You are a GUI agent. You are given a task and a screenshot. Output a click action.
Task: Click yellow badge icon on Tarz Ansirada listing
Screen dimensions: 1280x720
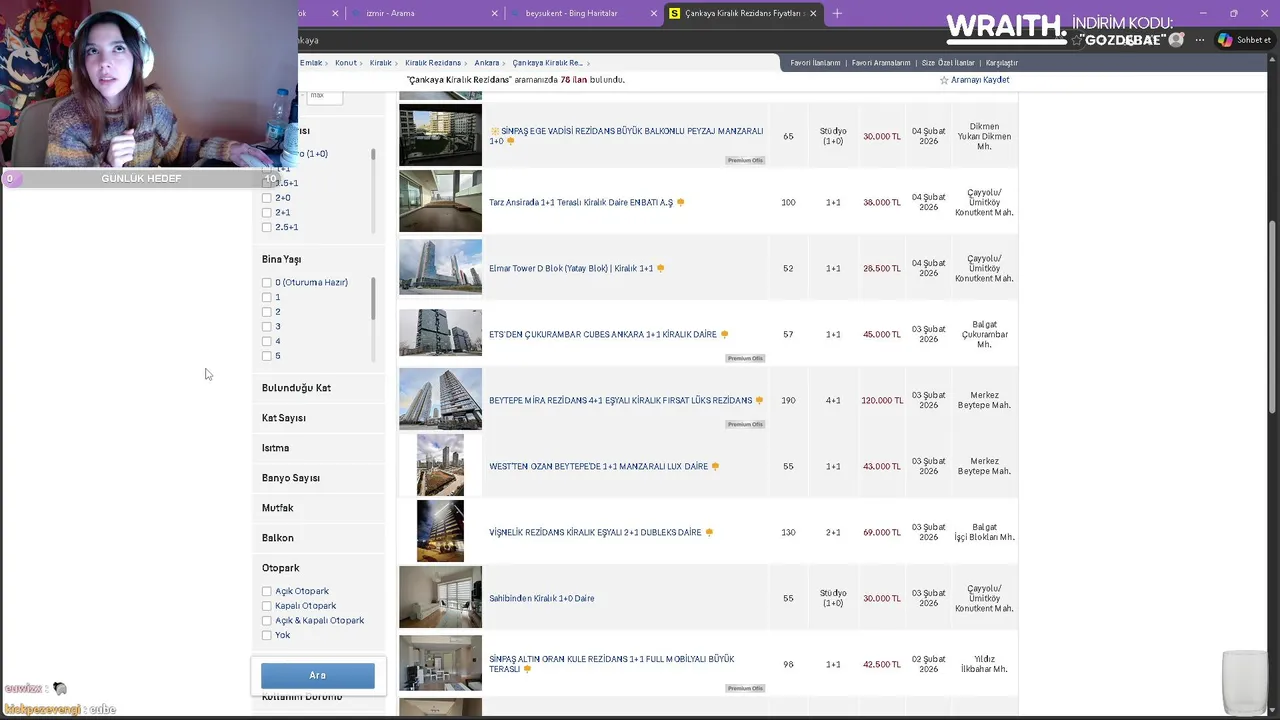tap(681, 202)
